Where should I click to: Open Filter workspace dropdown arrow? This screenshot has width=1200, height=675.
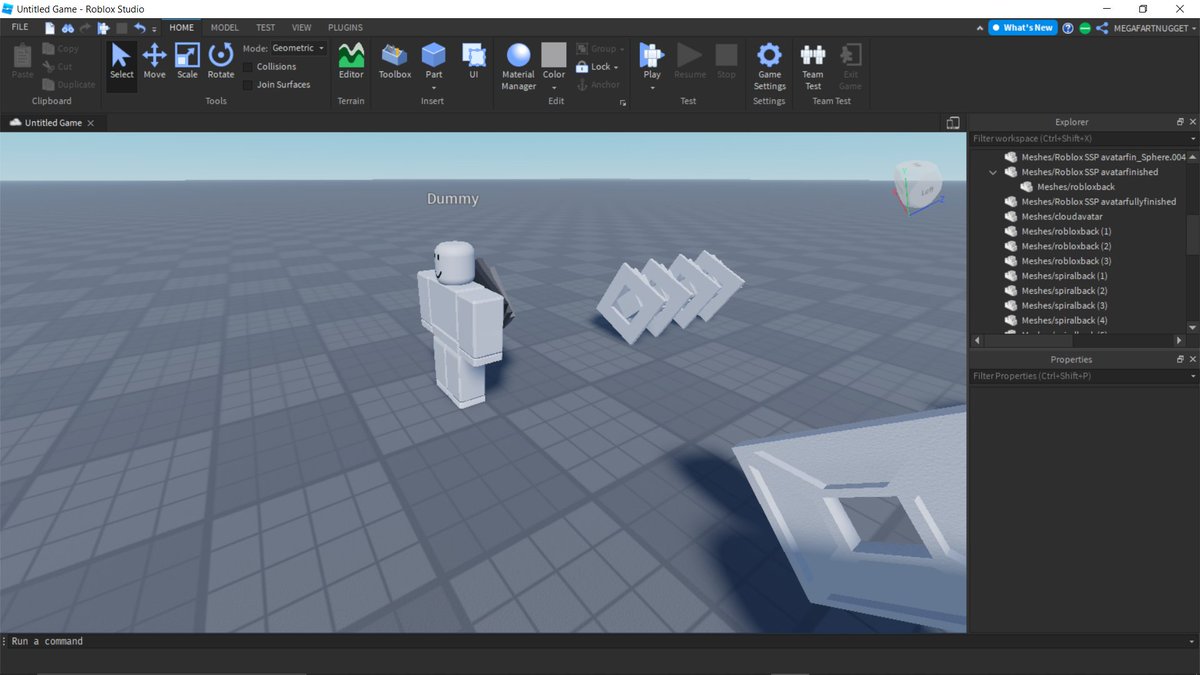(1192, 139)
